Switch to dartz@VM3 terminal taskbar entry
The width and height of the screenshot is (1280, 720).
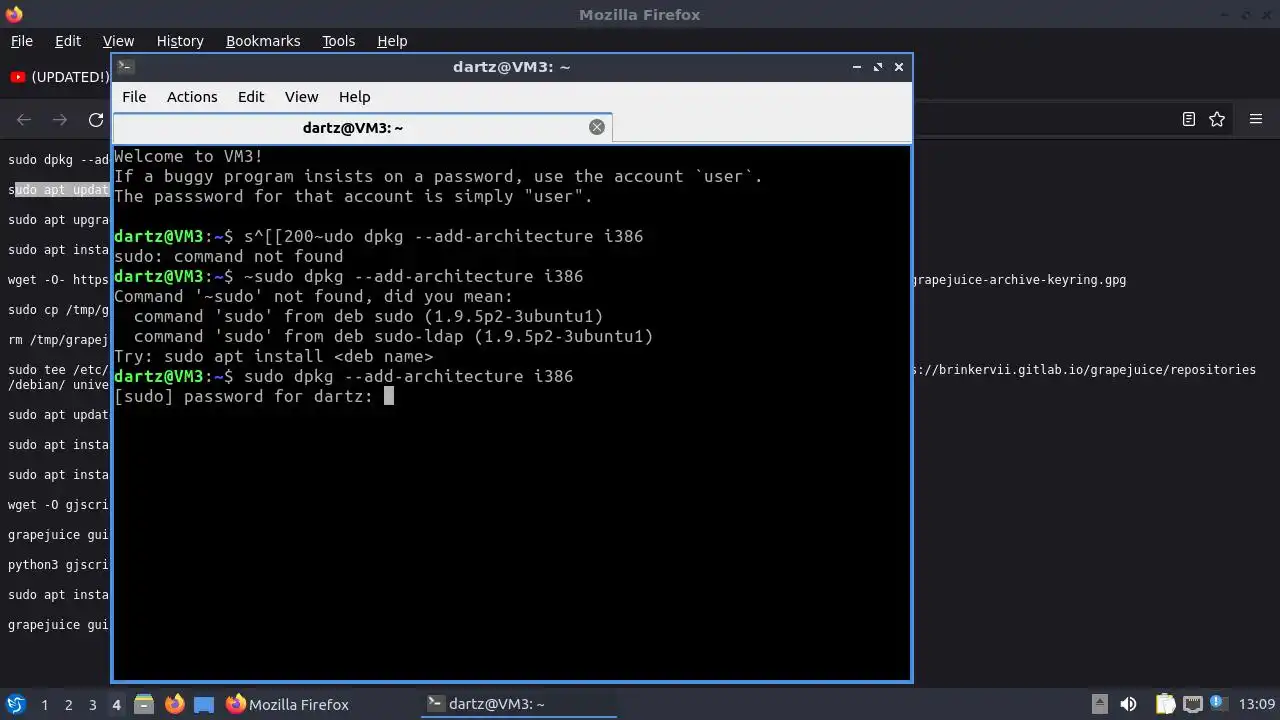click(518, 704)
